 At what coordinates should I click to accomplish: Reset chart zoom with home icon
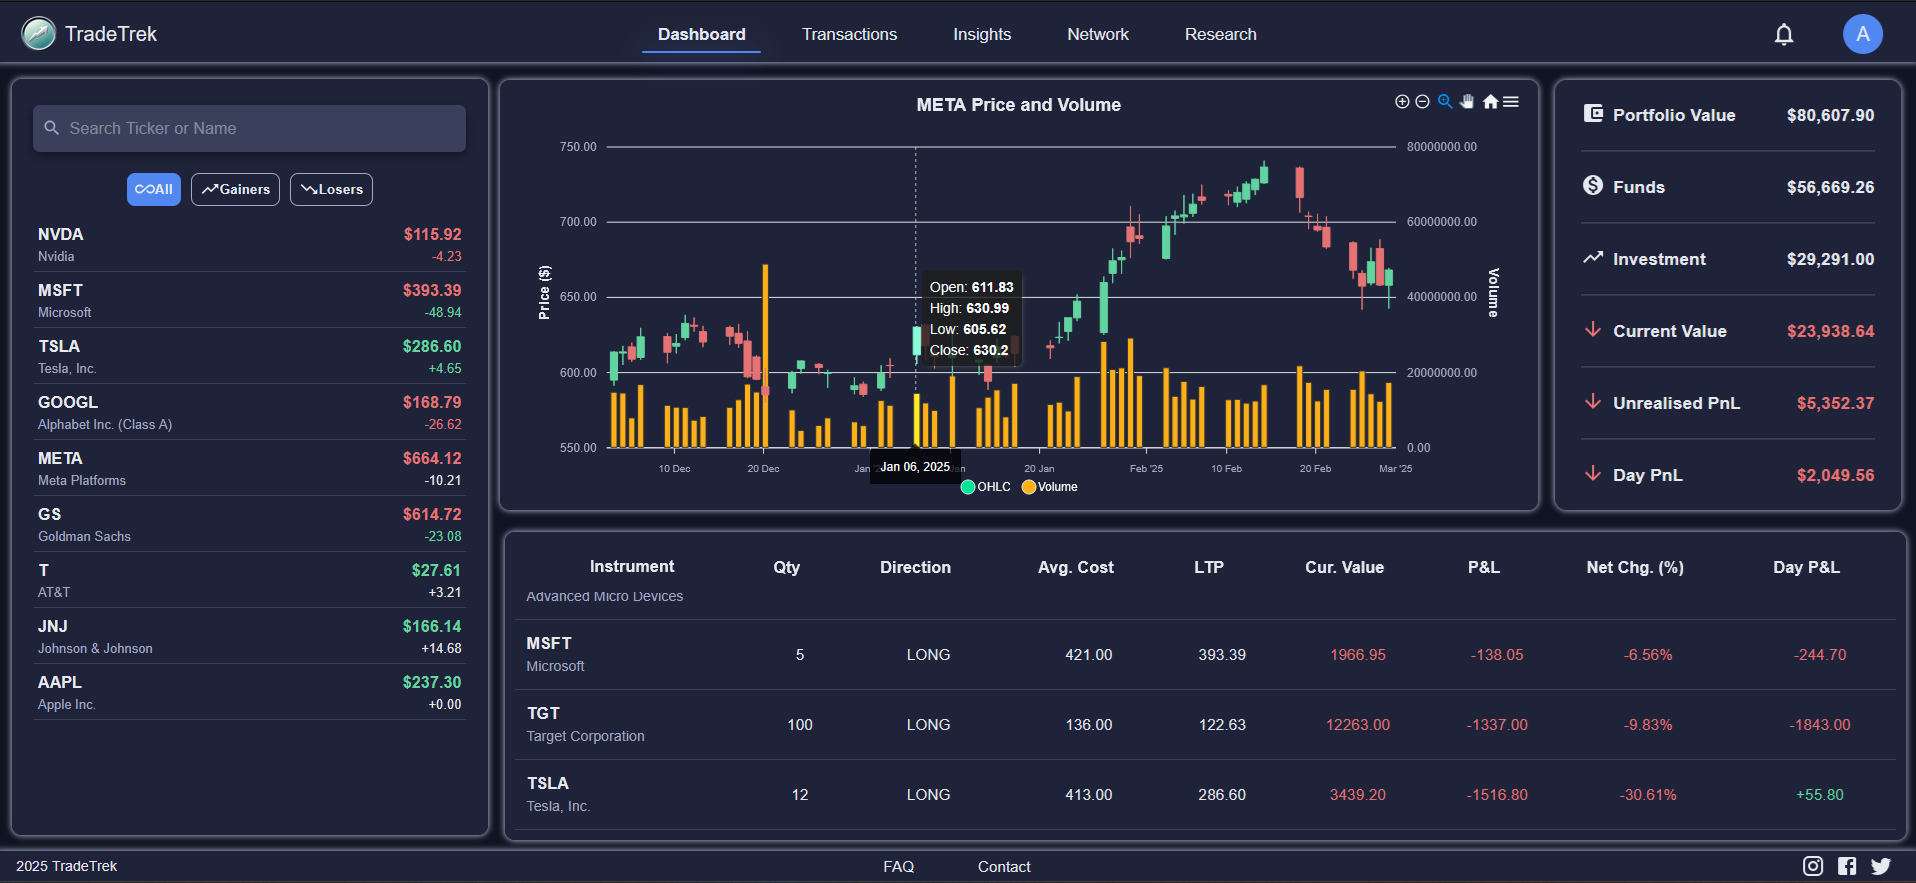click(1490, 102)
